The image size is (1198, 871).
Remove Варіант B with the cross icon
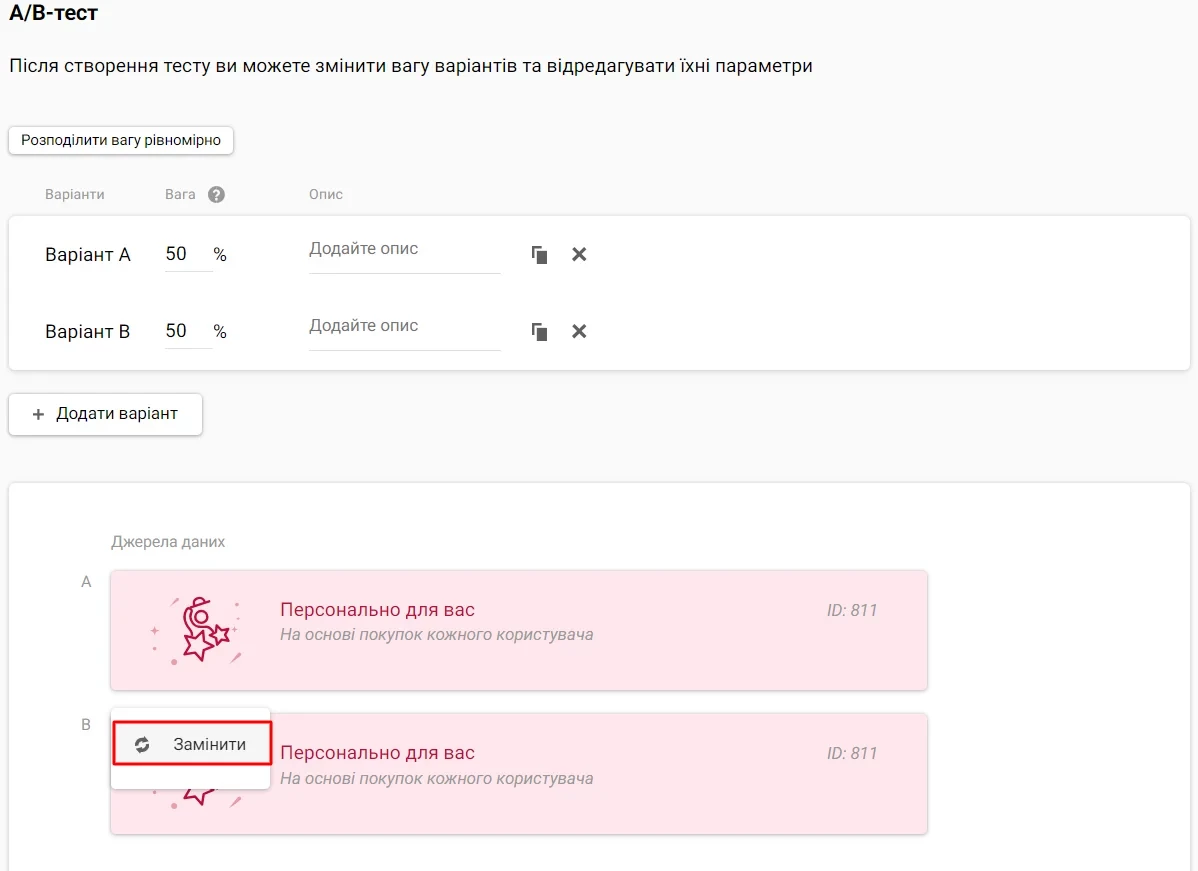(x=579, y=332)
